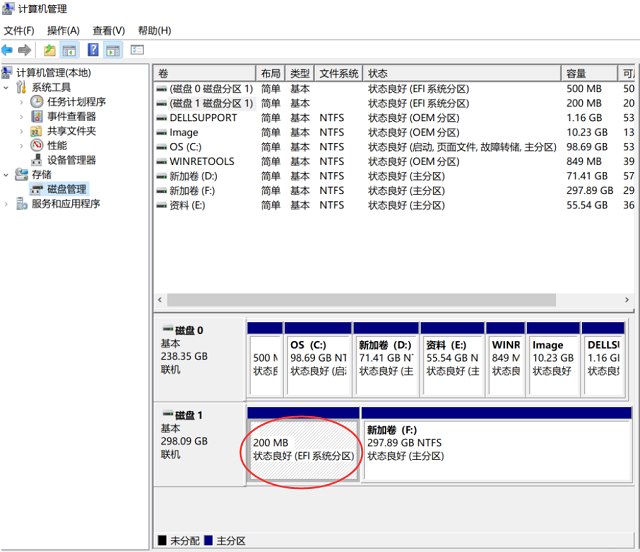Click the 设备管理器 icon in tree
640x552 pixels.
click(x=37, y=160)
